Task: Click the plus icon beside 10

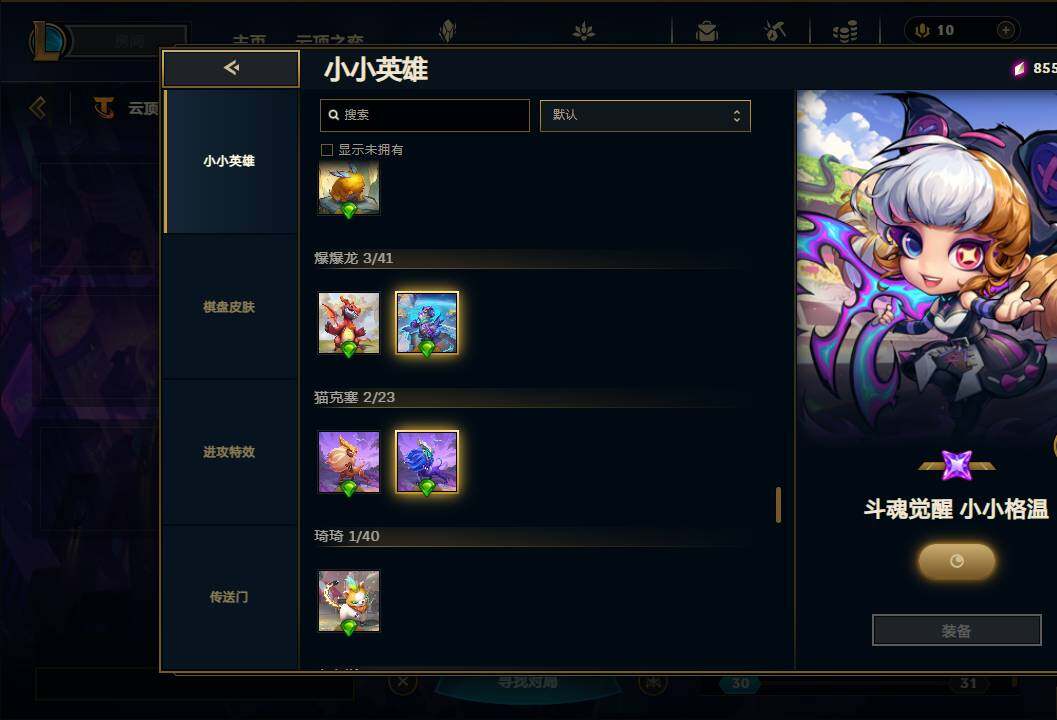Action: coord(1005,30)
